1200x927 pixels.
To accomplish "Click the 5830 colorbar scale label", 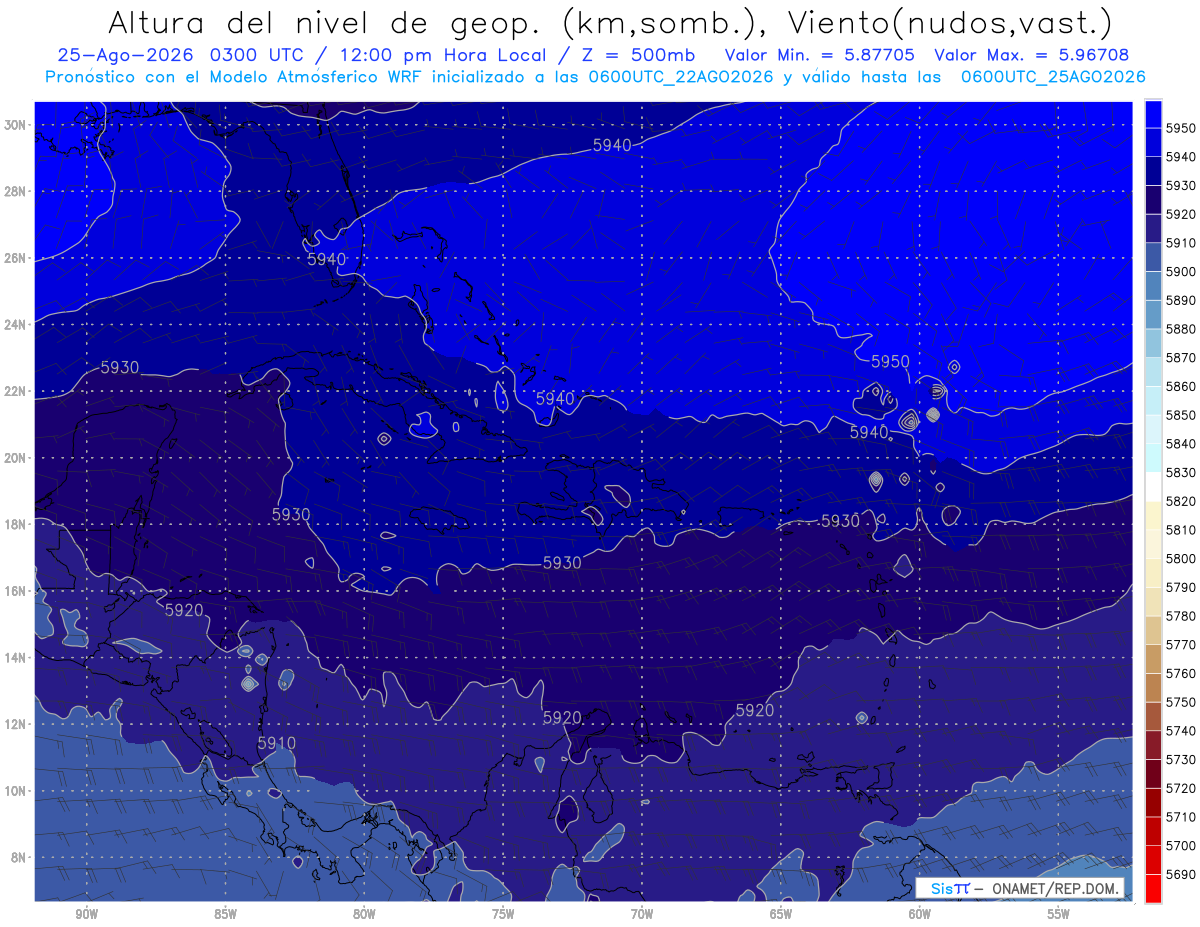I will (x=1182, y=473).
